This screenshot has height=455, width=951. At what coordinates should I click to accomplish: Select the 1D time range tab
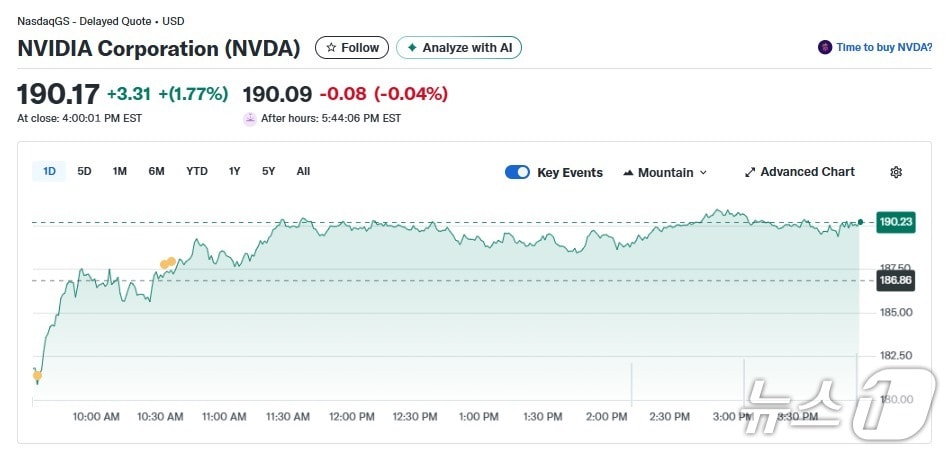pyautogui.click(x=49, y=171)
